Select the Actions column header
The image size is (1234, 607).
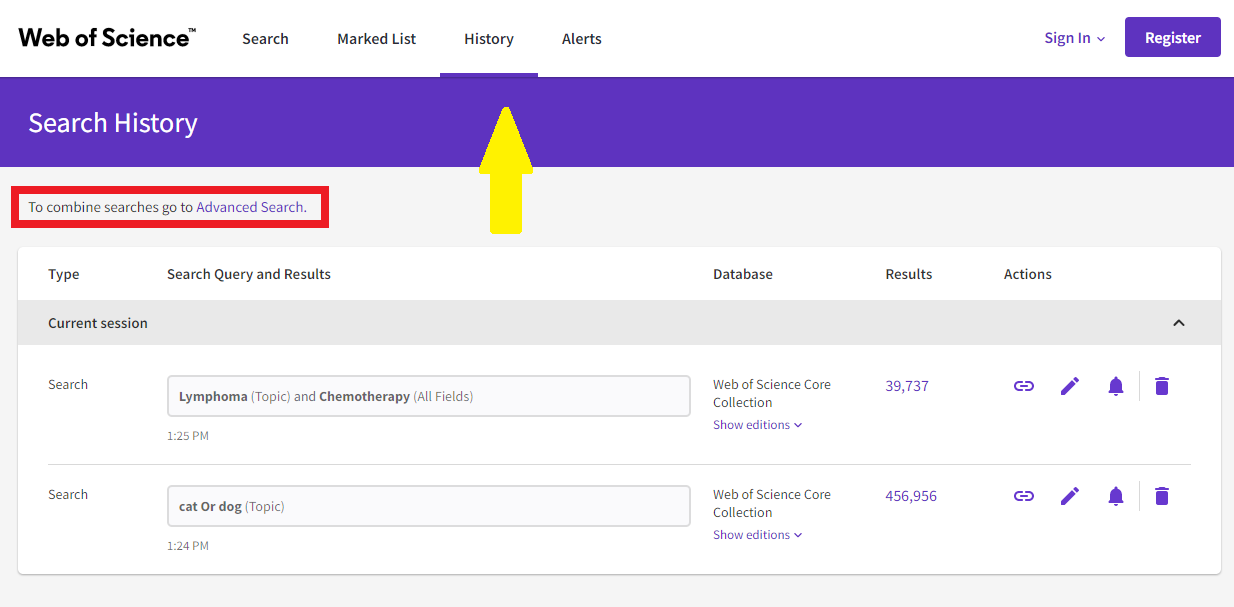(1028, 274)
